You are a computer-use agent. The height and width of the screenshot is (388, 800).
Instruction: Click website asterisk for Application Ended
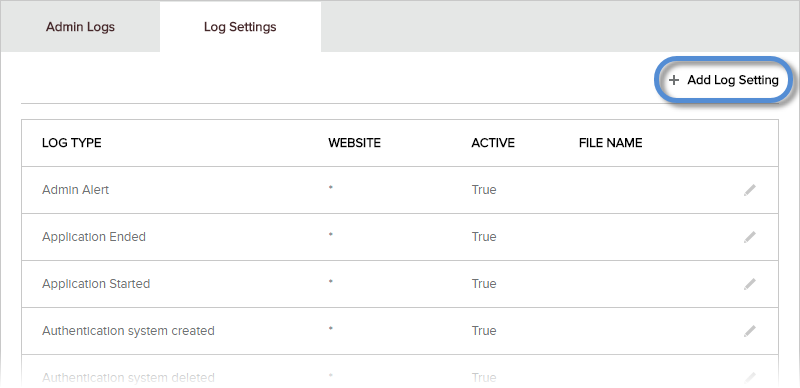click(331, 235)
